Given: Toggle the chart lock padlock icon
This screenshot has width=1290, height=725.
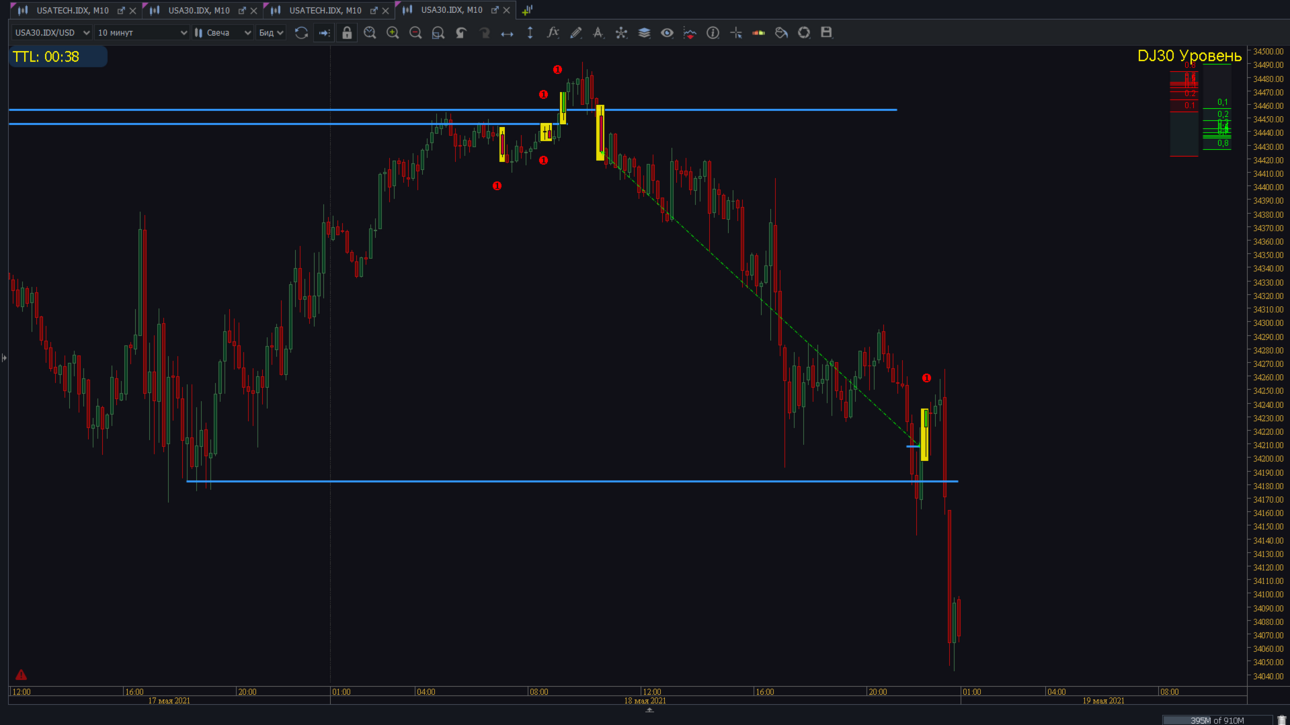Looking at the screenshot, I should tap(347, 33).
